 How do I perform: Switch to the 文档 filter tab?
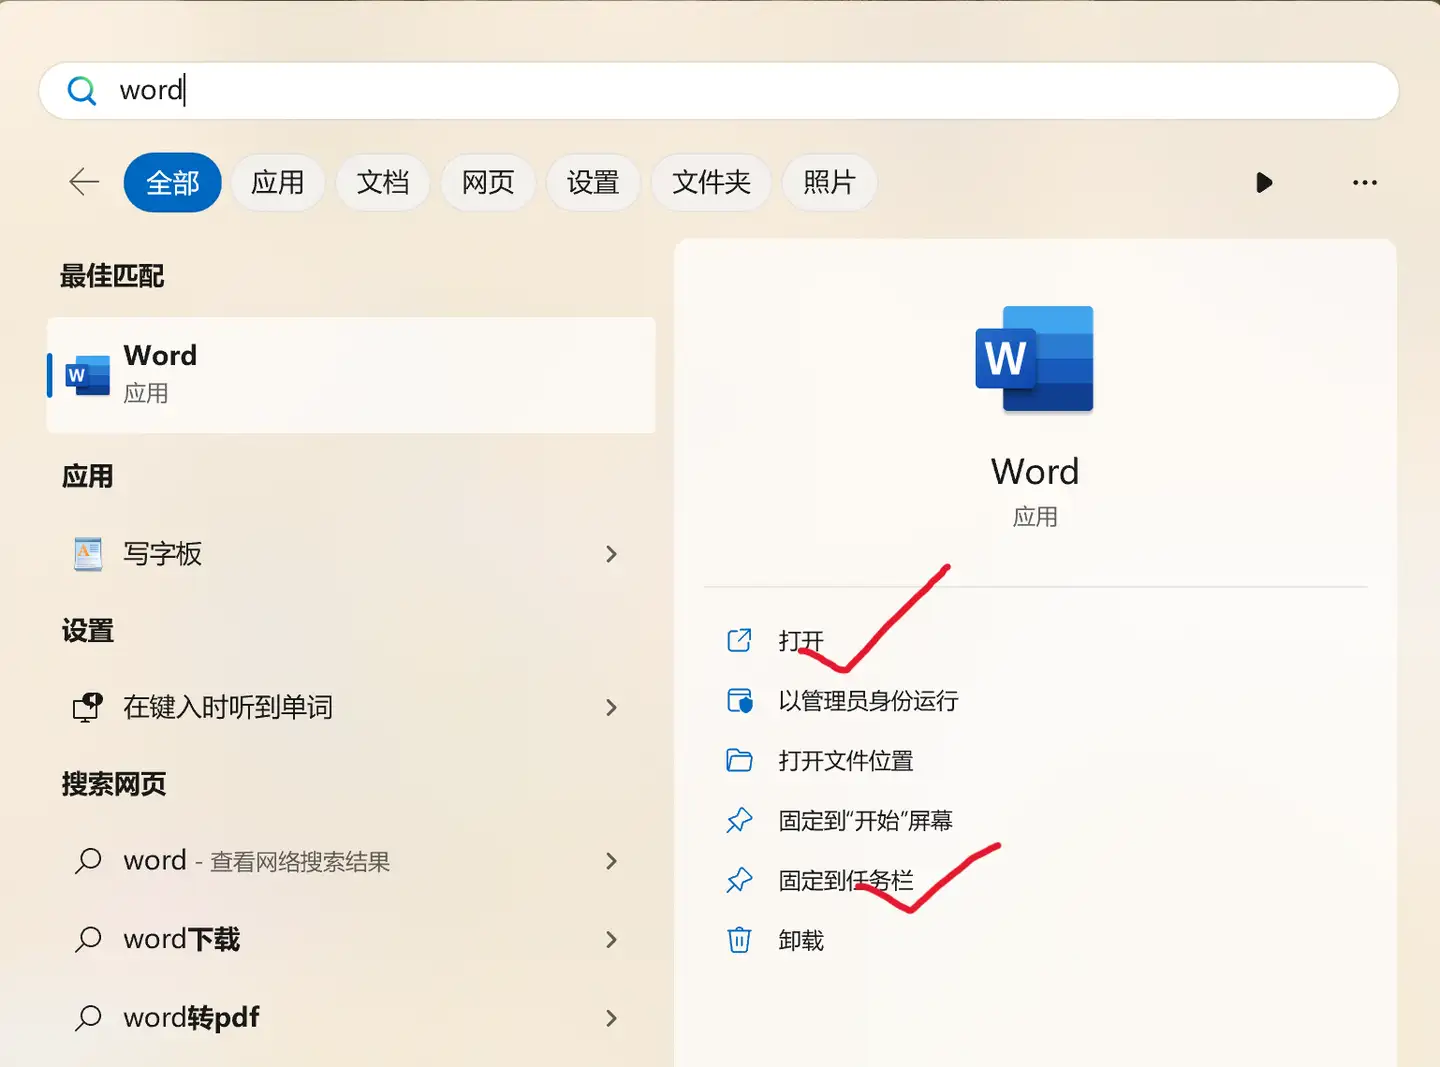tap(383, 182)
